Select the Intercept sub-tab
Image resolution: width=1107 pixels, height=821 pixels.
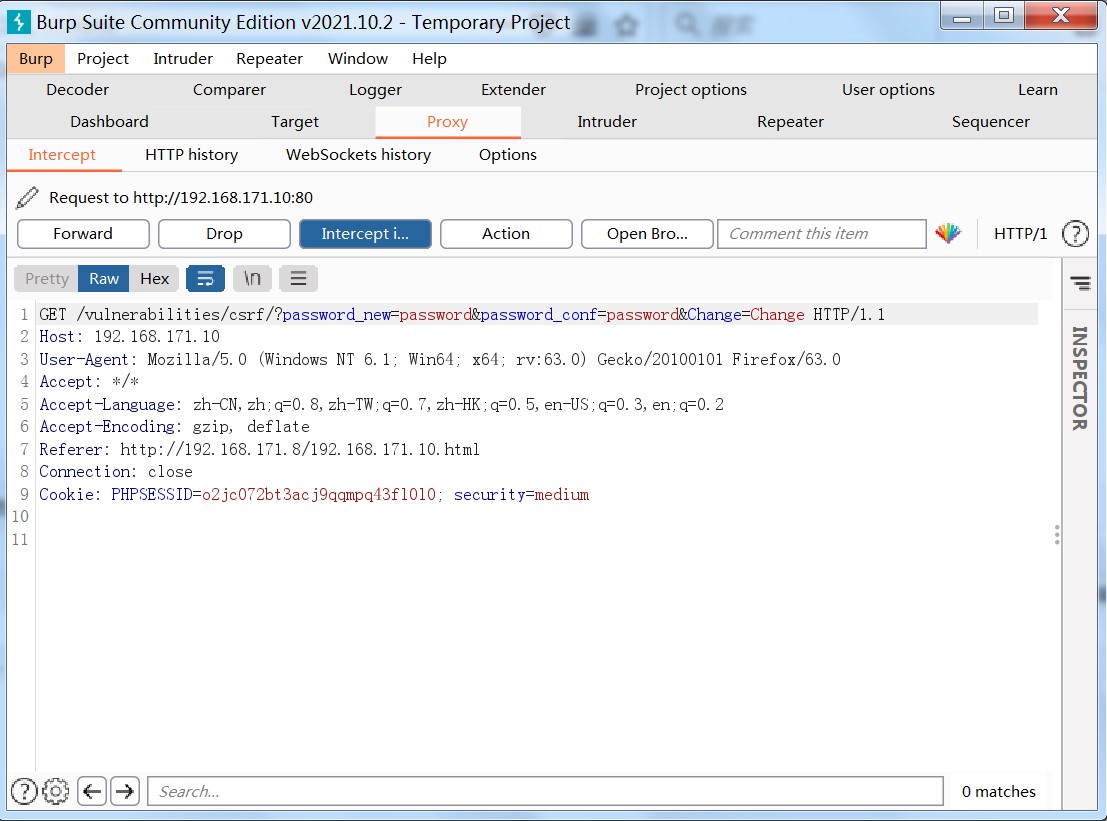pos(62,155)
